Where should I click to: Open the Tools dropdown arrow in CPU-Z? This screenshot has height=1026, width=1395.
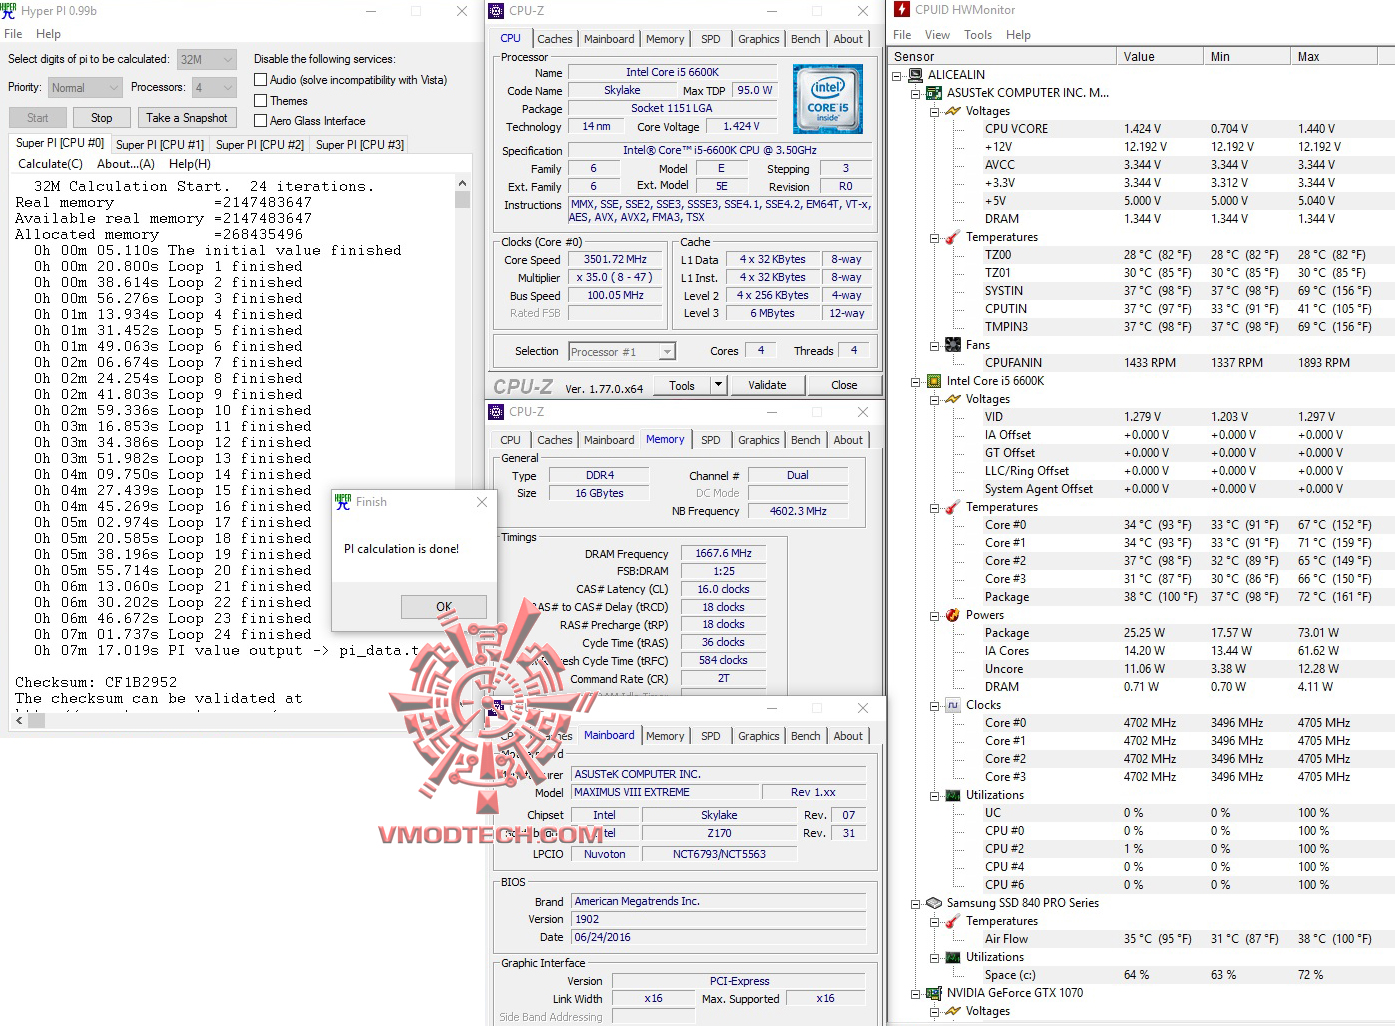[717, 385]
